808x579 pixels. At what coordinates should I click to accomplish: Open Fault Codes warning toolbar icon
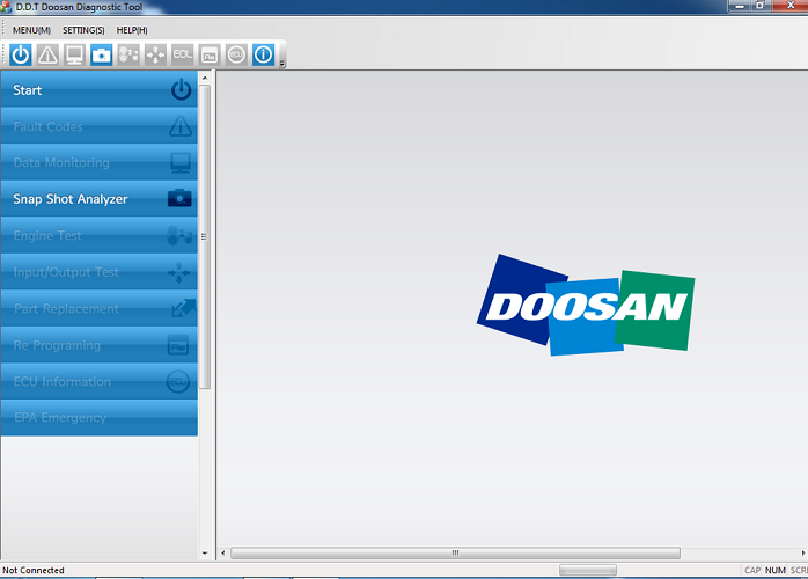[x=48, y=55]
